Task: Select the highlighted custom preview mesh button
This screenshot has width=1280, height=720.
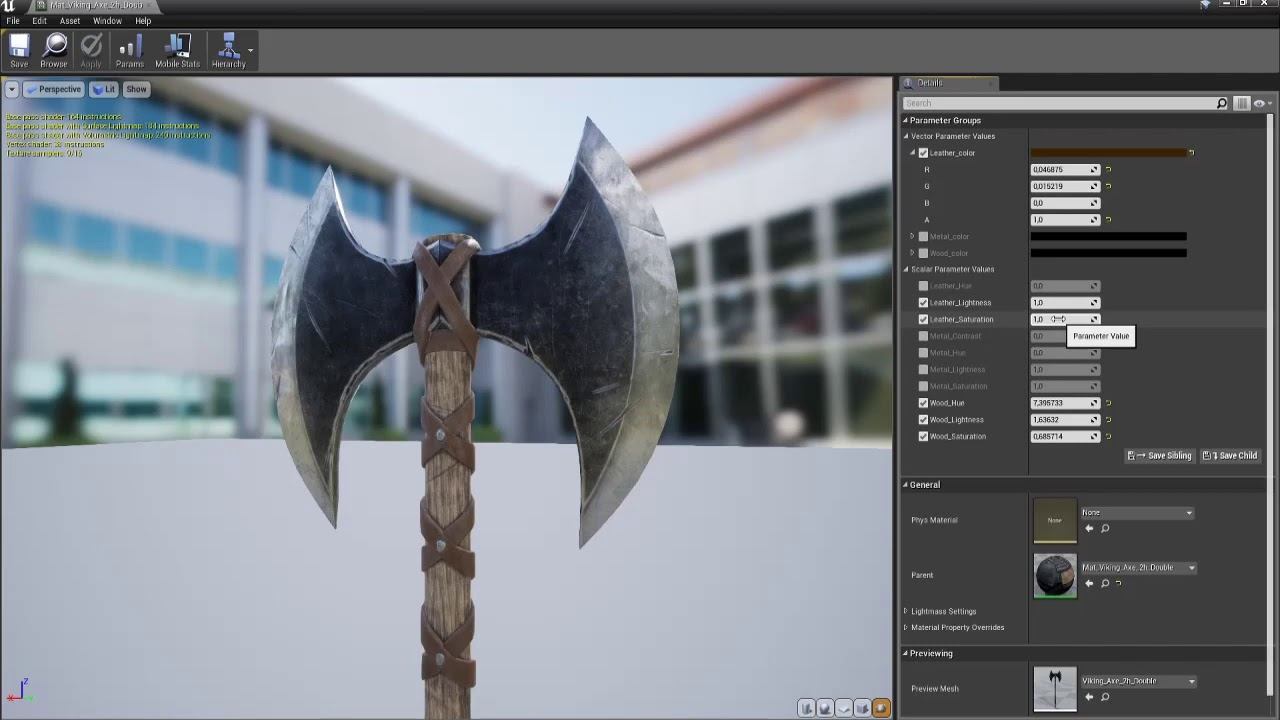Action: pos(881,708)
